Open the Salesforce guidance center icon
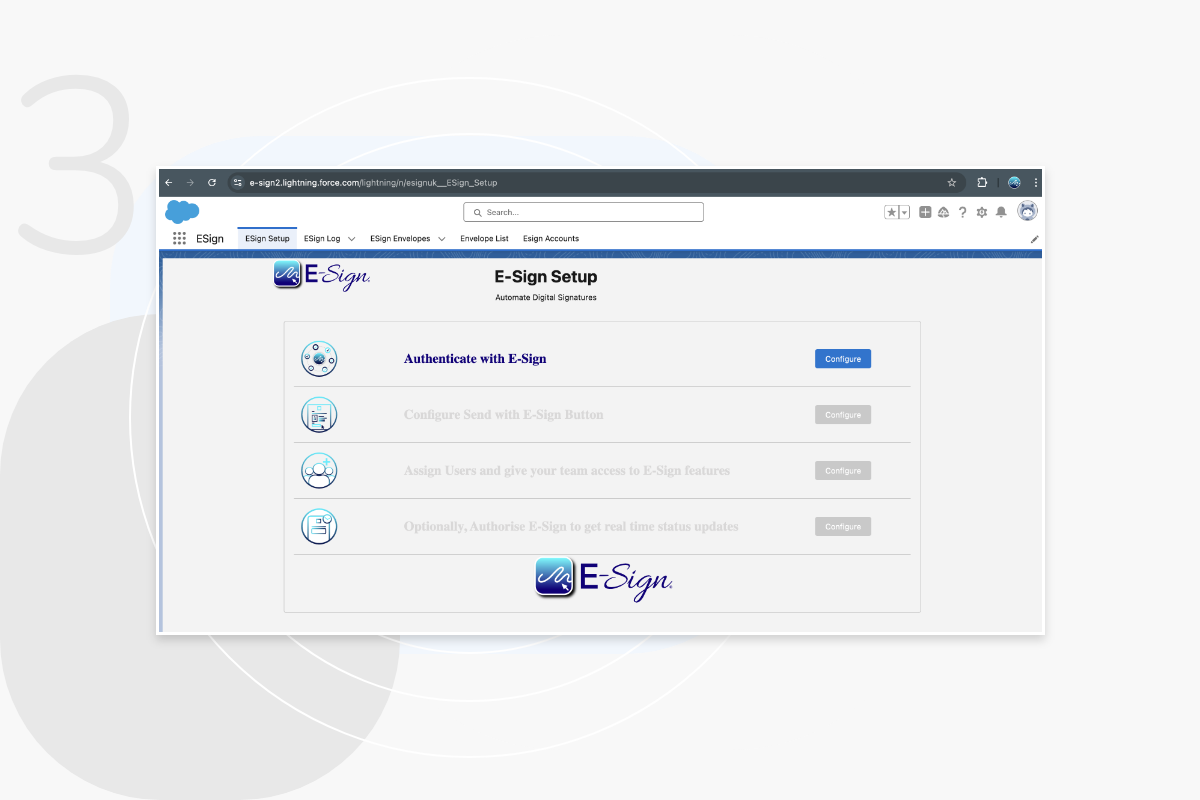This screenshot has width=1200, height=800. tap(943, 212)
